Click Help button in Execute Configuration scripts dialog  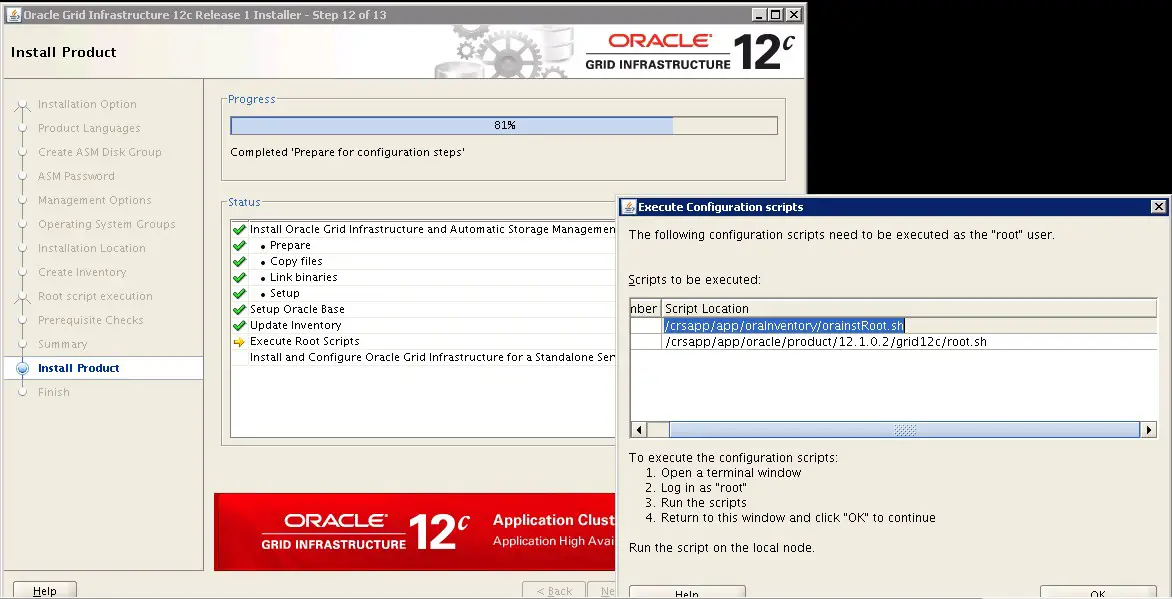687,592
